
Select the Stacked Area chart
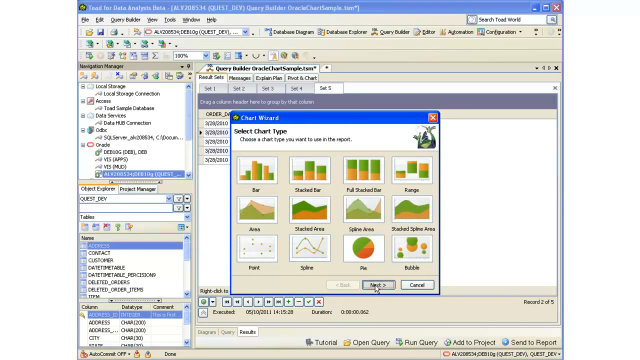309,209
